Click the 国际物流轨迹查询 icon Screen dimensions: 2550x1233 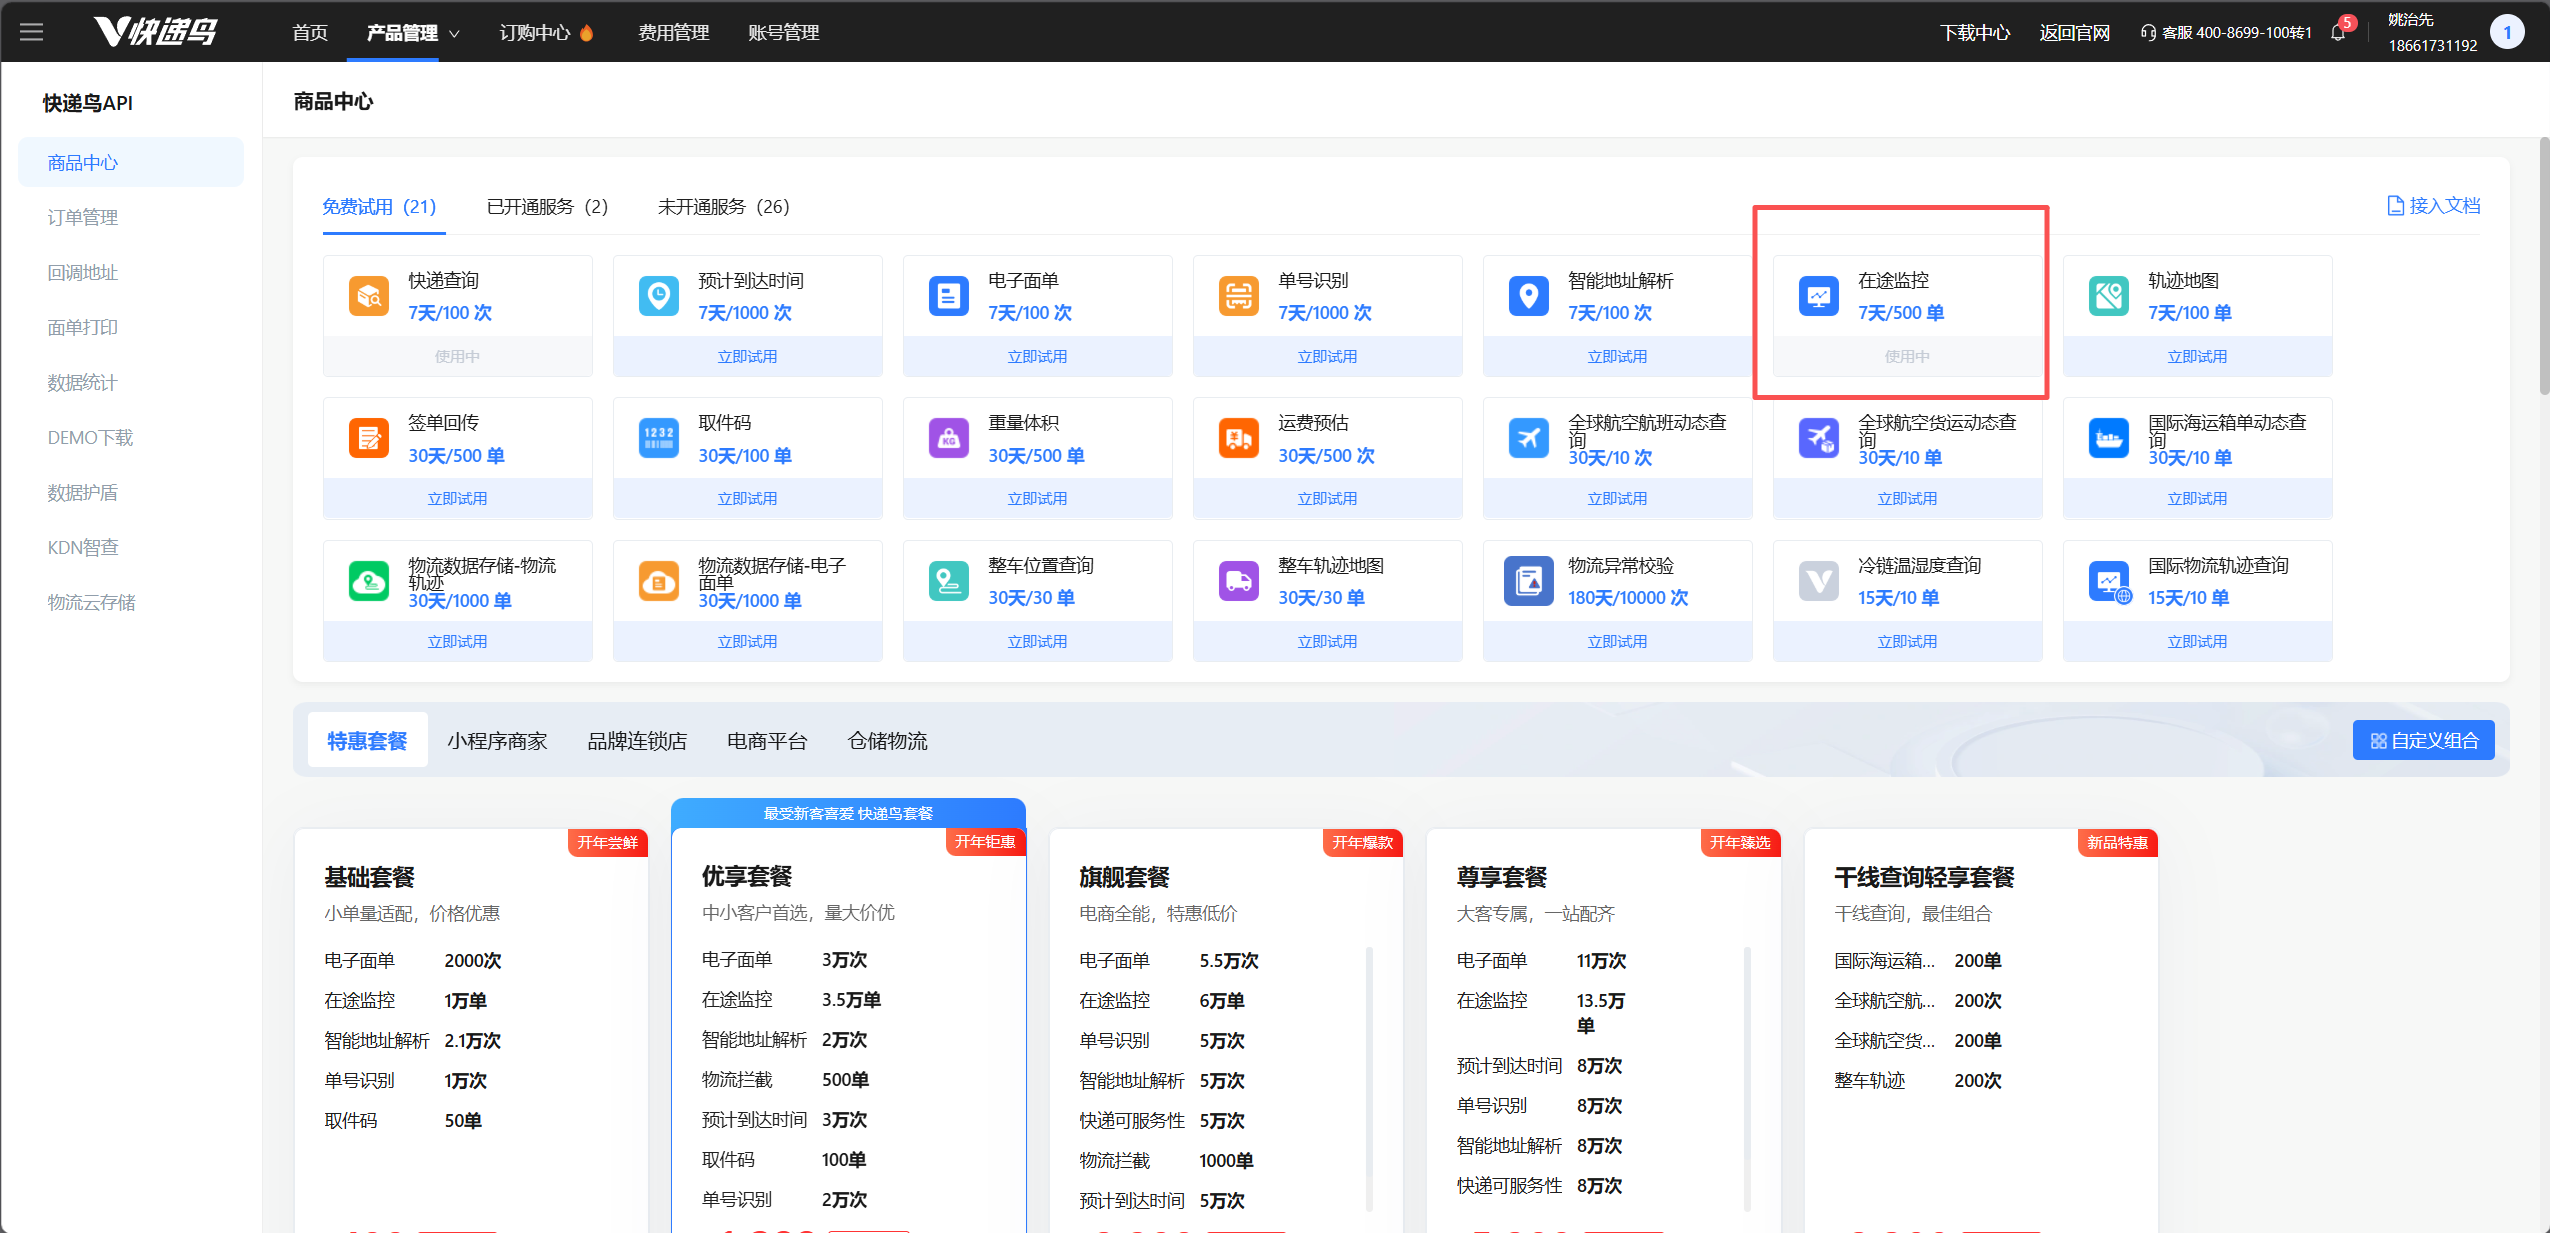[2109, 581]
